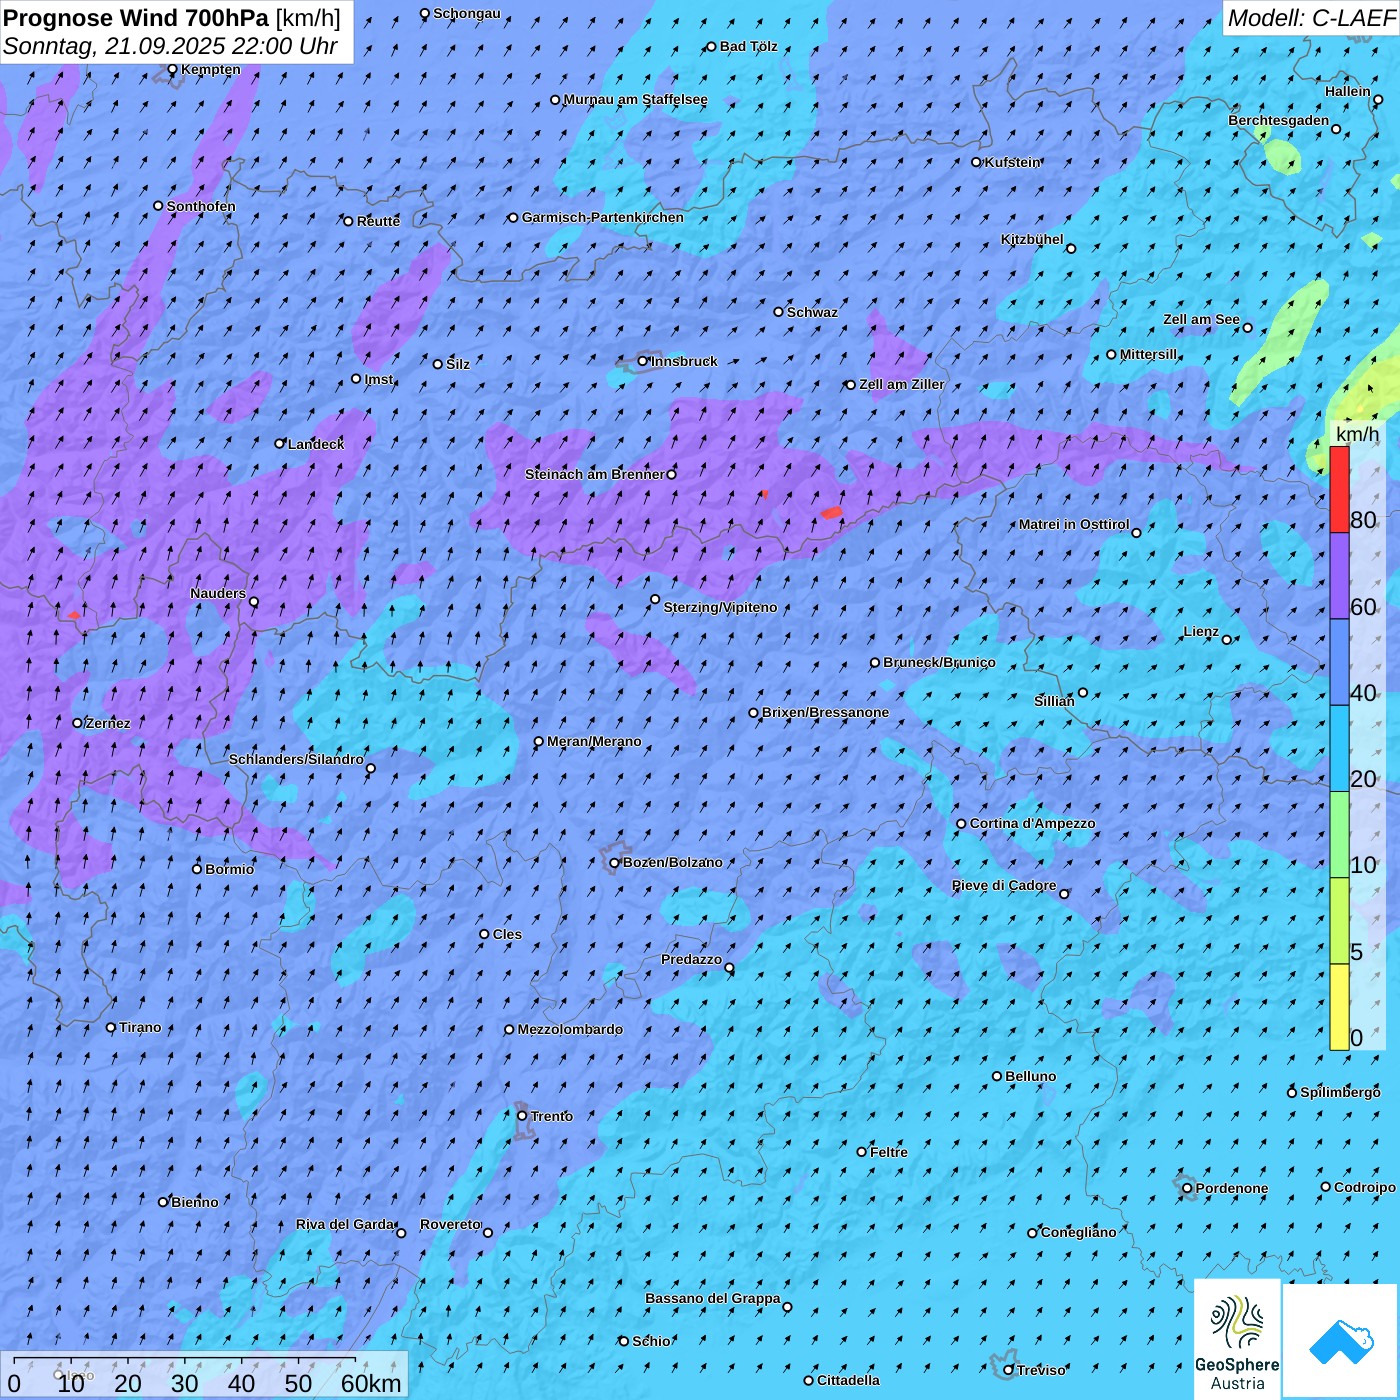Click the Meran/Merano label
Screen dimensions: 1400x1400
(x=594, y=741)
